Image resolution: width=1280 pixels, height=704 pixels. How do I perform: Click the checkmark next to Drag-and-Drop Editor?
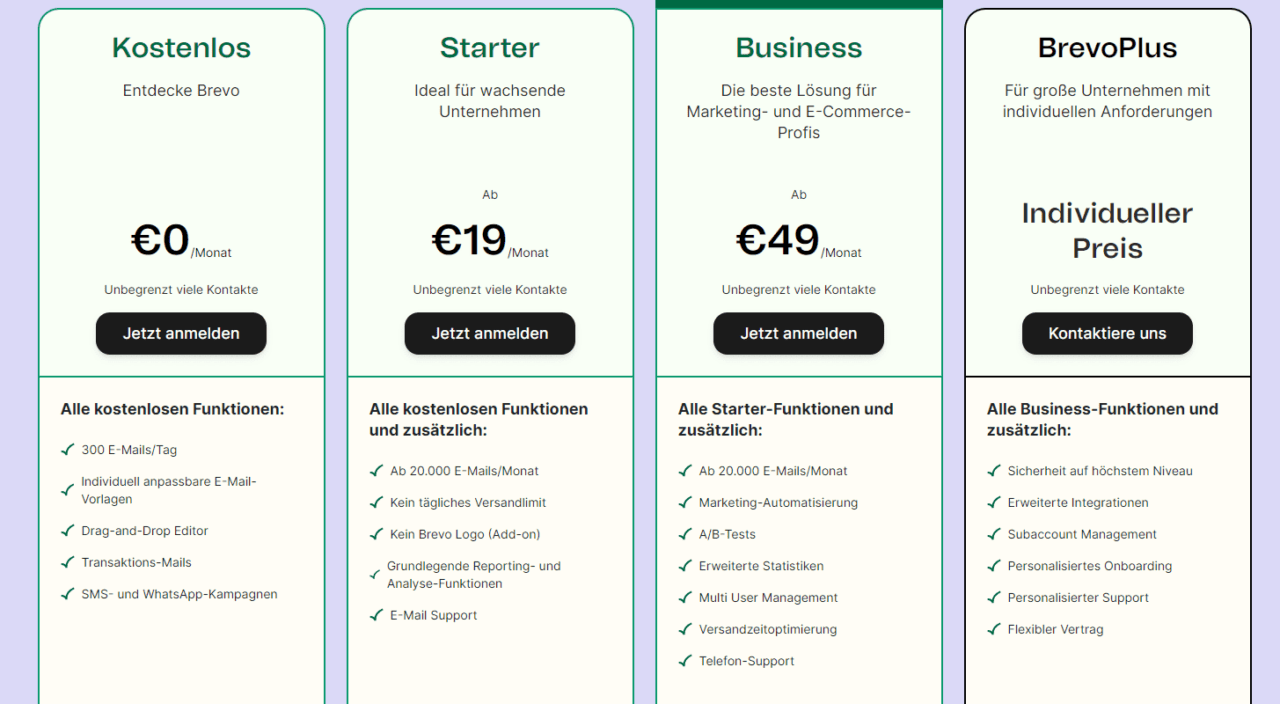click(x=68, y=531)
